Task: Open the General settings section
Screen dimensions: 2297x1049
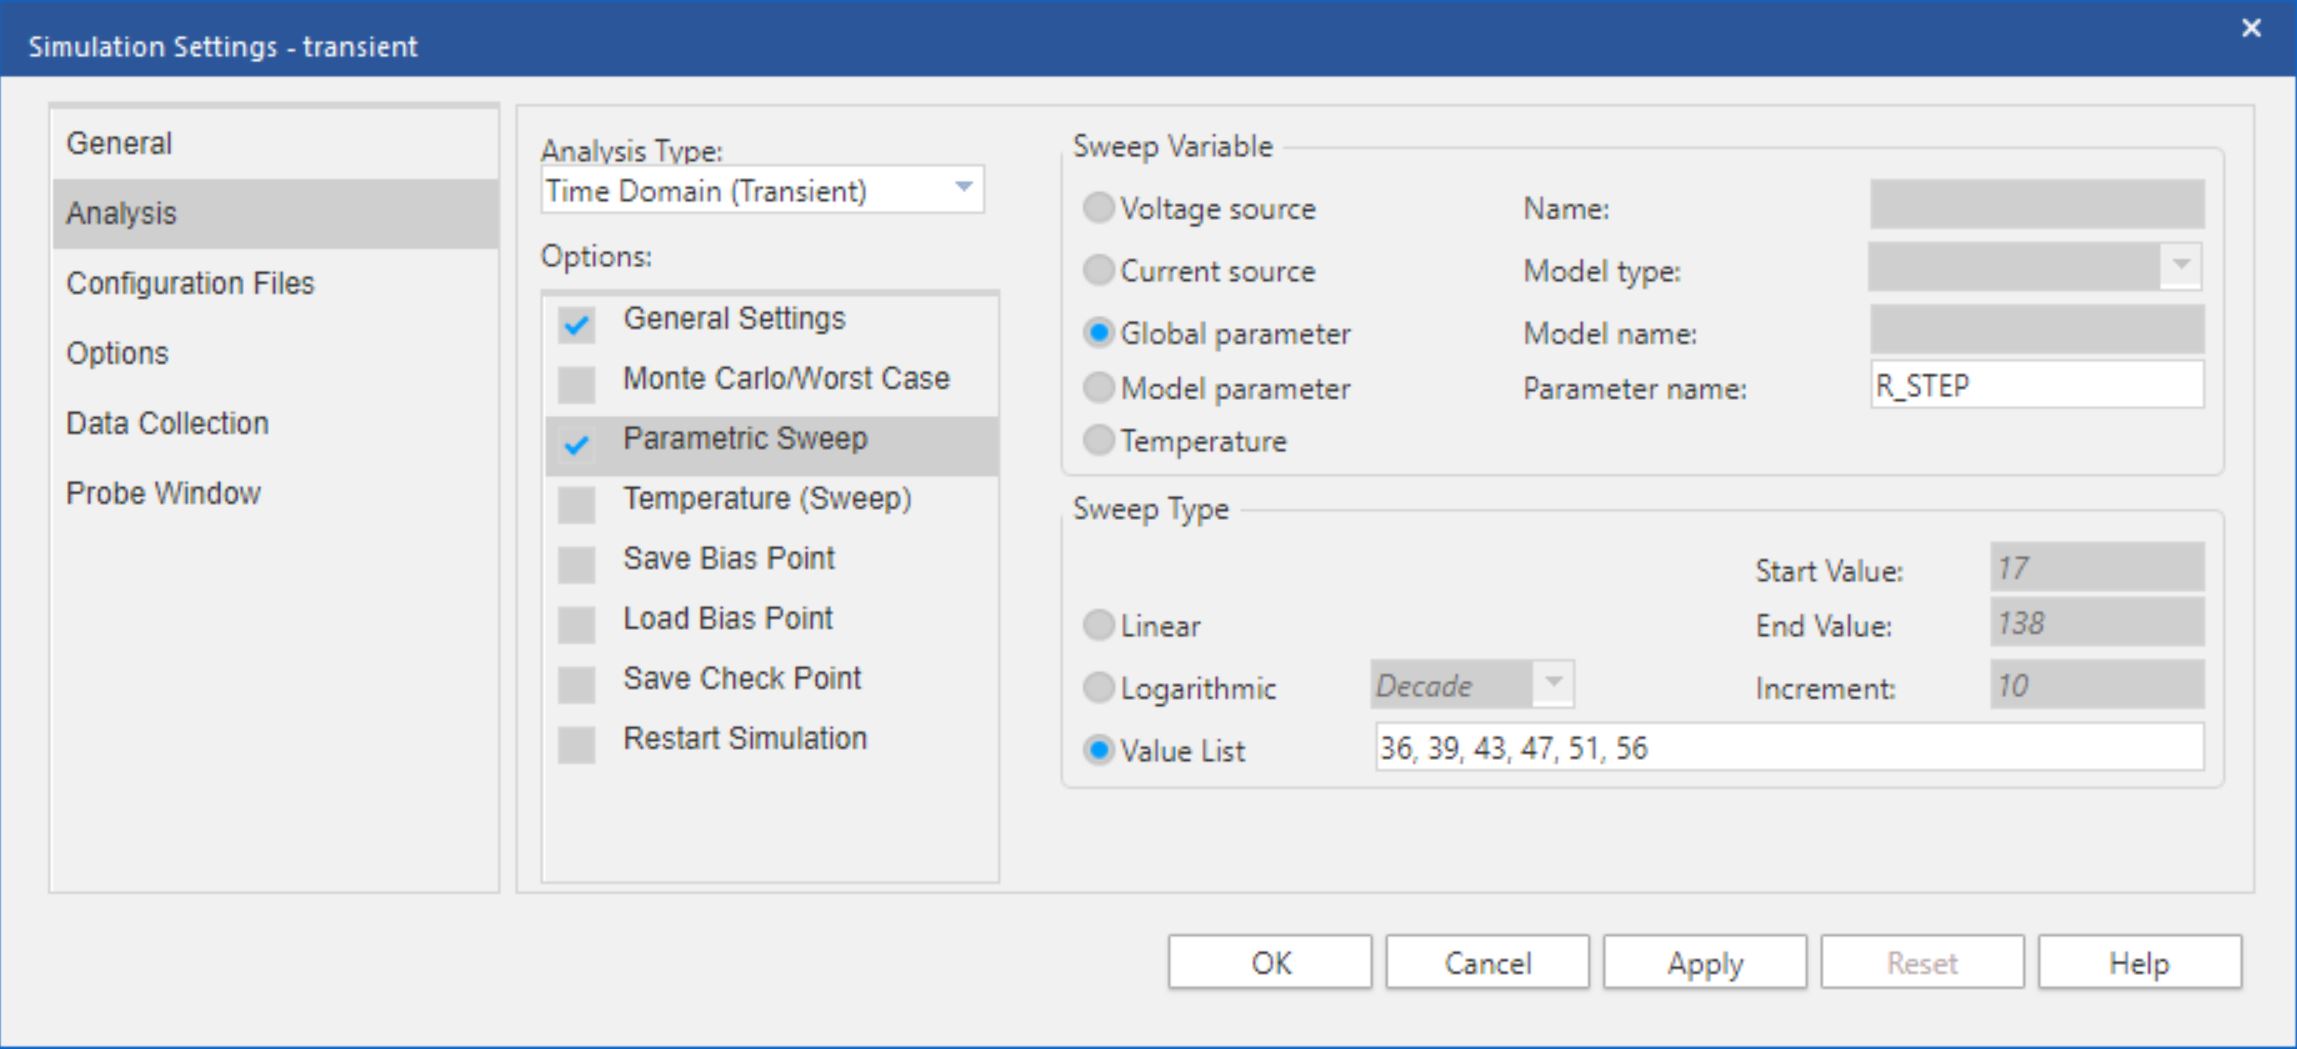Action: (x=119, y=144)
